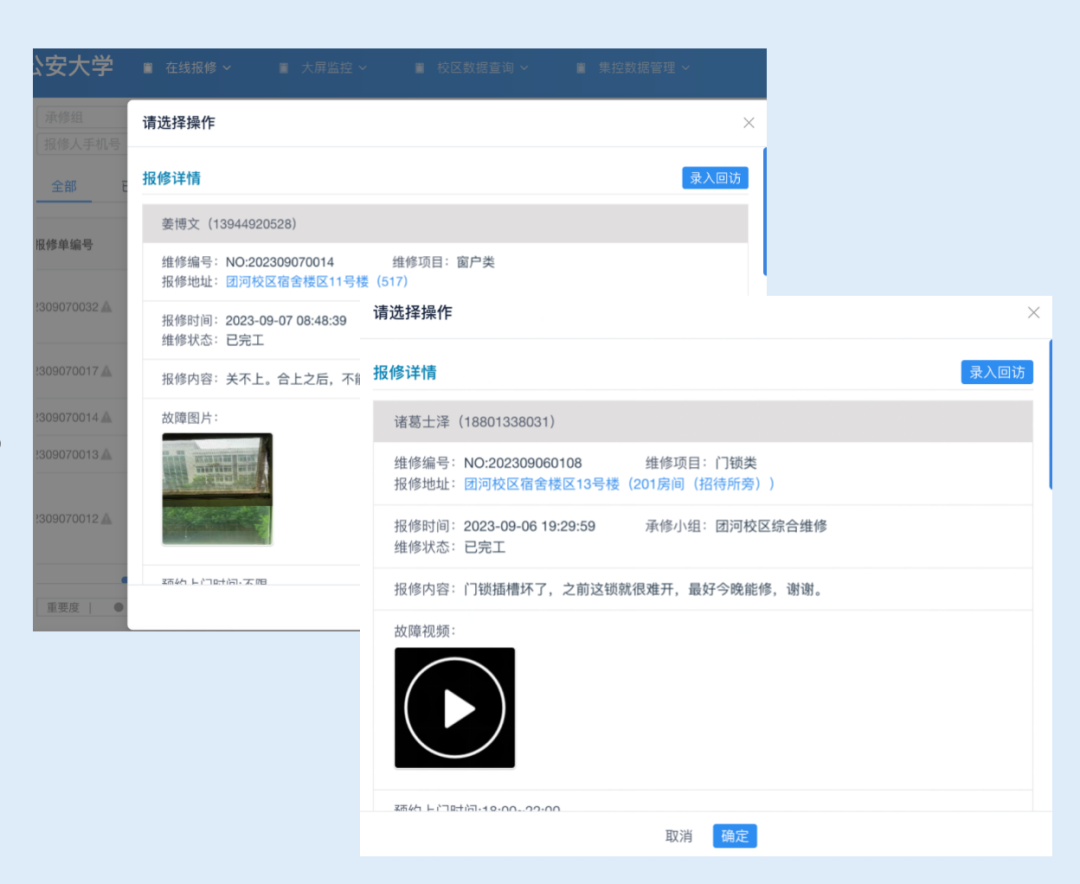Open the fault image thumbnail
Viewport: 1080px width, 884px height.
click(217, 489)
